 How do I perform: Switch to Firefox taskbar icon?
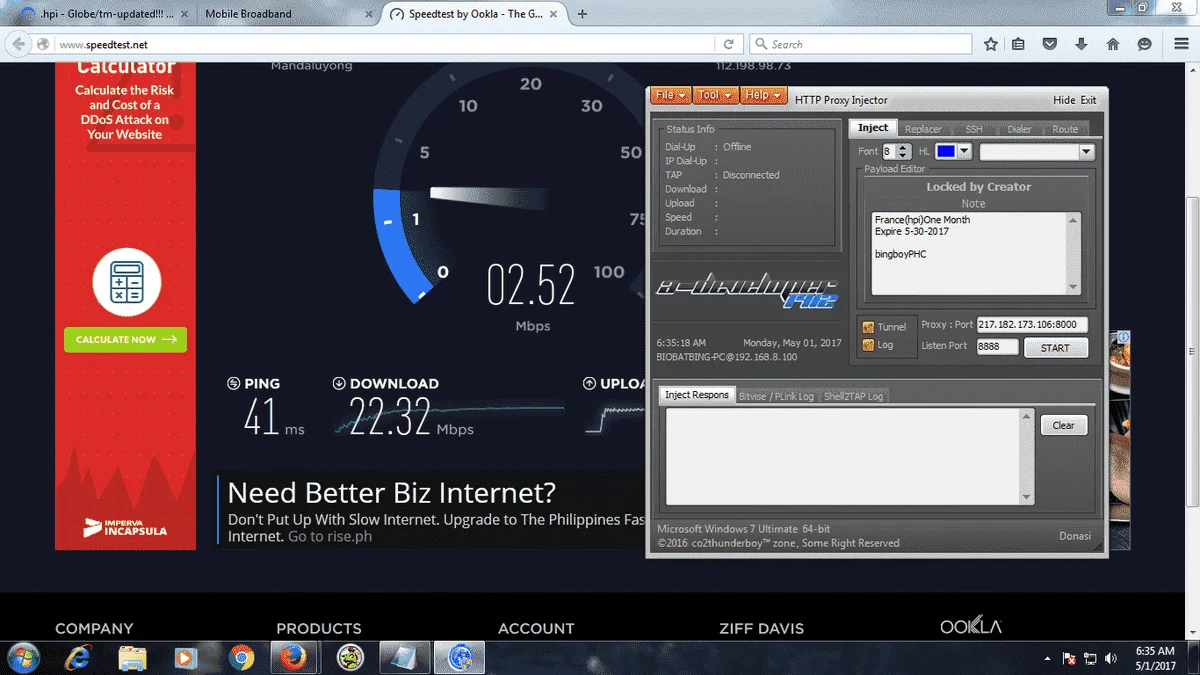point(292,658)
